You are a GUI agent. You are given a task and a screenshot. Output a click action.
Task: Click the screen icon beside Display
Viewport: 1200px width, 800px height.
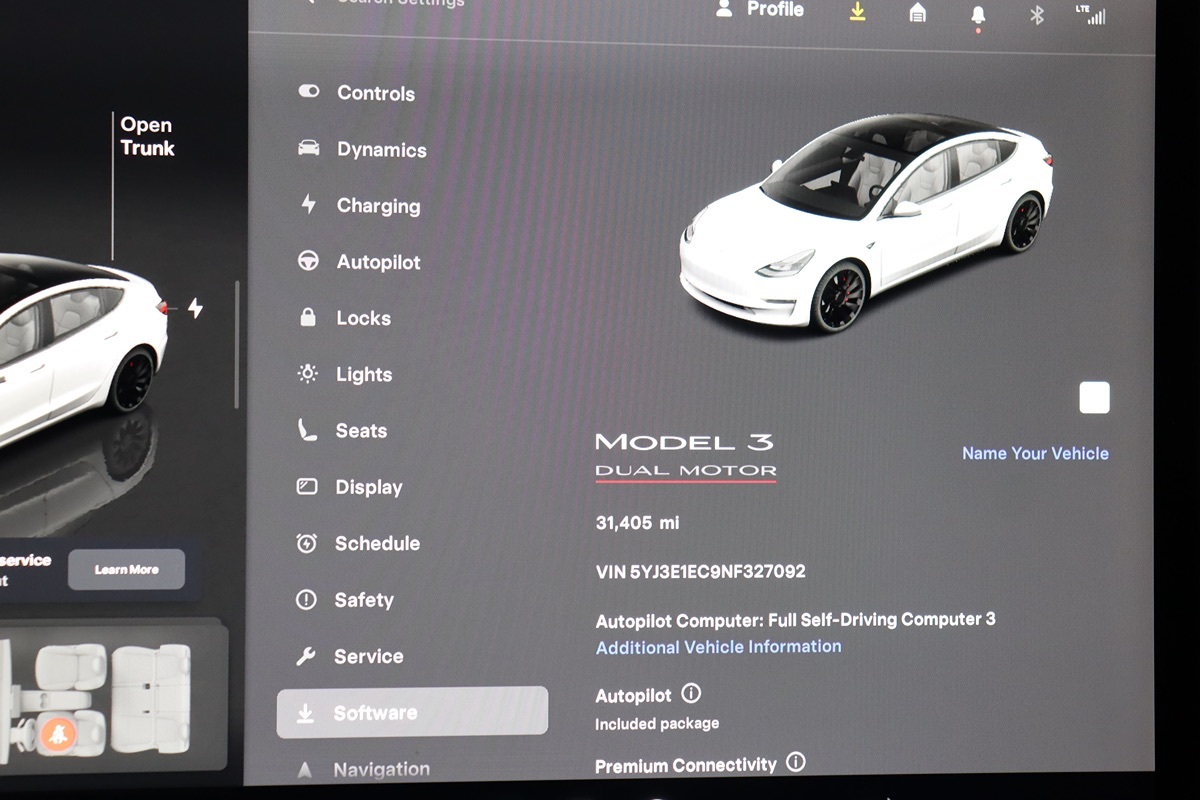pyautogui.click(x=307, y=487)
